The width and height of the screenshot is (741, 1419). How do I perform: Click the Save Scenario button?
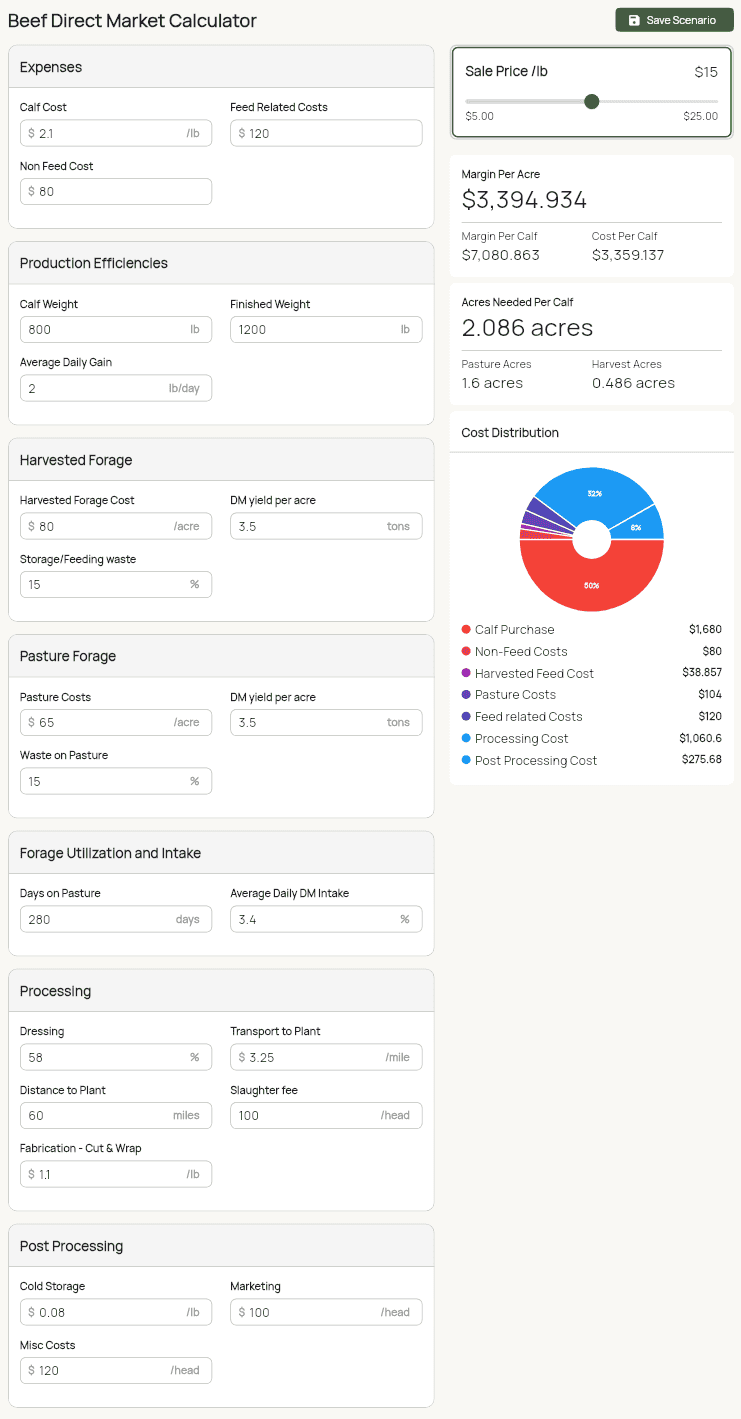674,20
